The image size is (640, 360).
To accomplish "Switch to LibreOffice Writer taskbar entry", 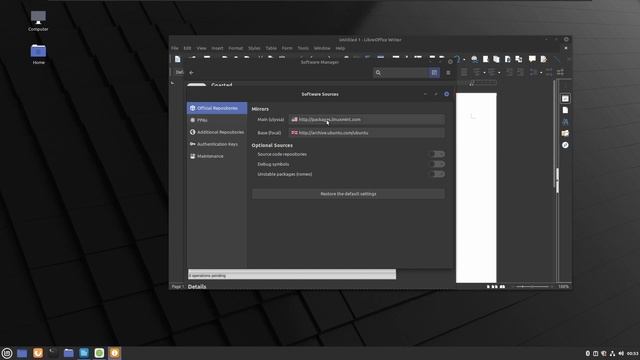I will (x=84, y=353).
